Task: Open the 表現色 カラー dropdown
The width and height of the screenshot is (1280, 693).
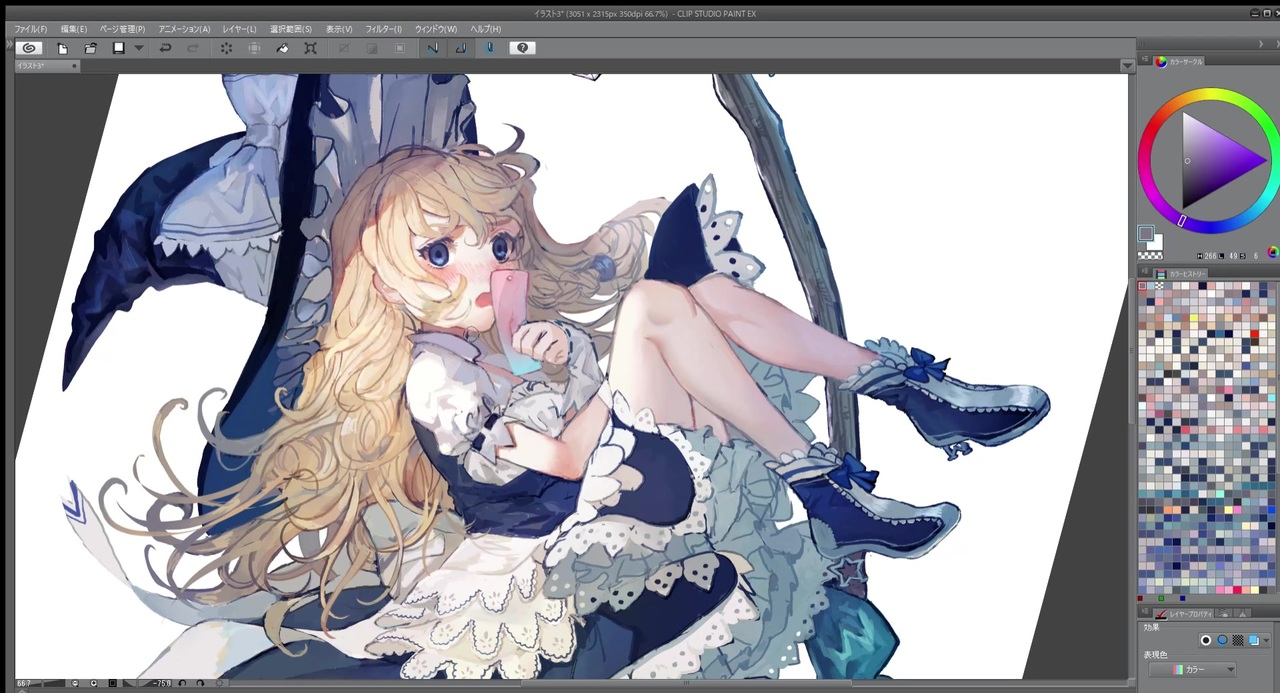Action: tap(1193, 670)
